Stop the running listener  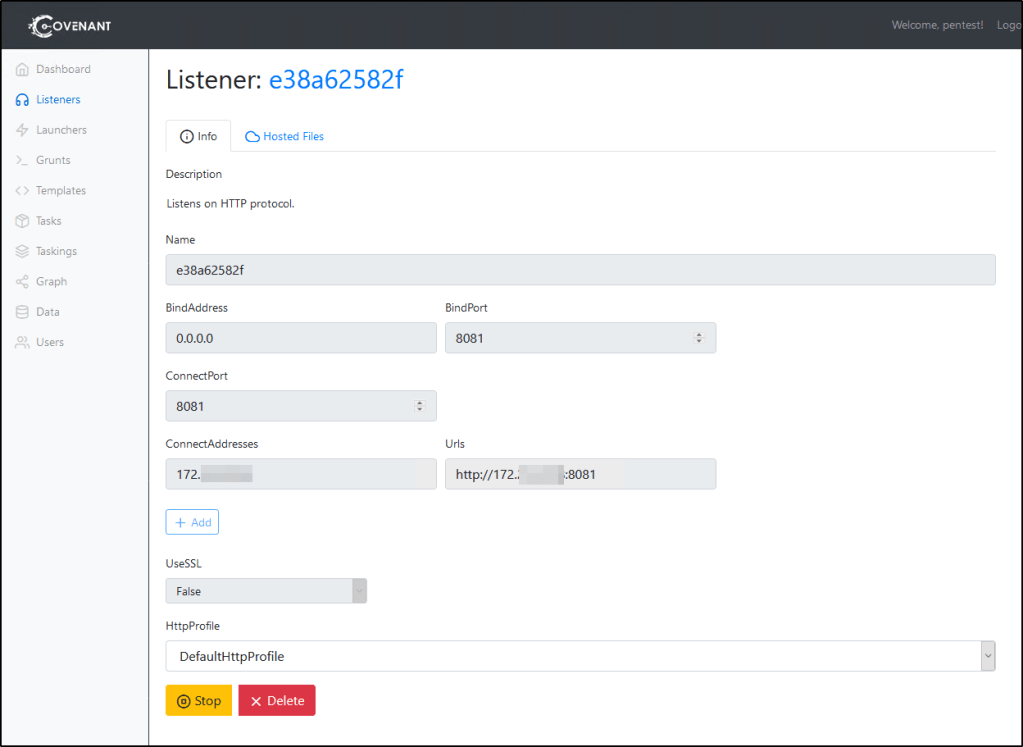pos(198,700)
